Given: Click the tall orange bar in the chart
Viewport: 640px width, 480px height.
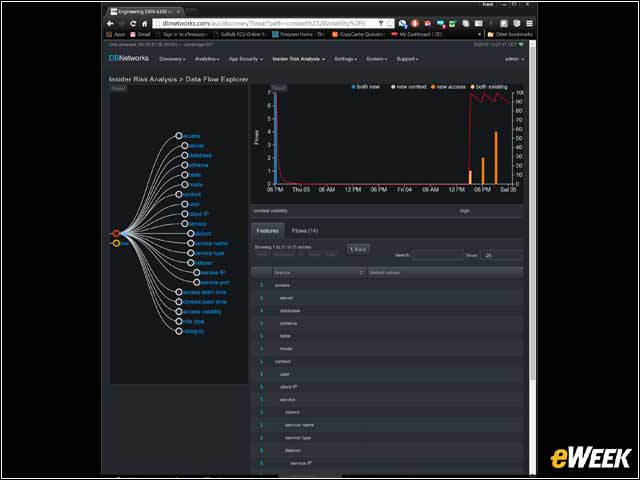Looking at the screenshot, I should (x=496, y=158).
